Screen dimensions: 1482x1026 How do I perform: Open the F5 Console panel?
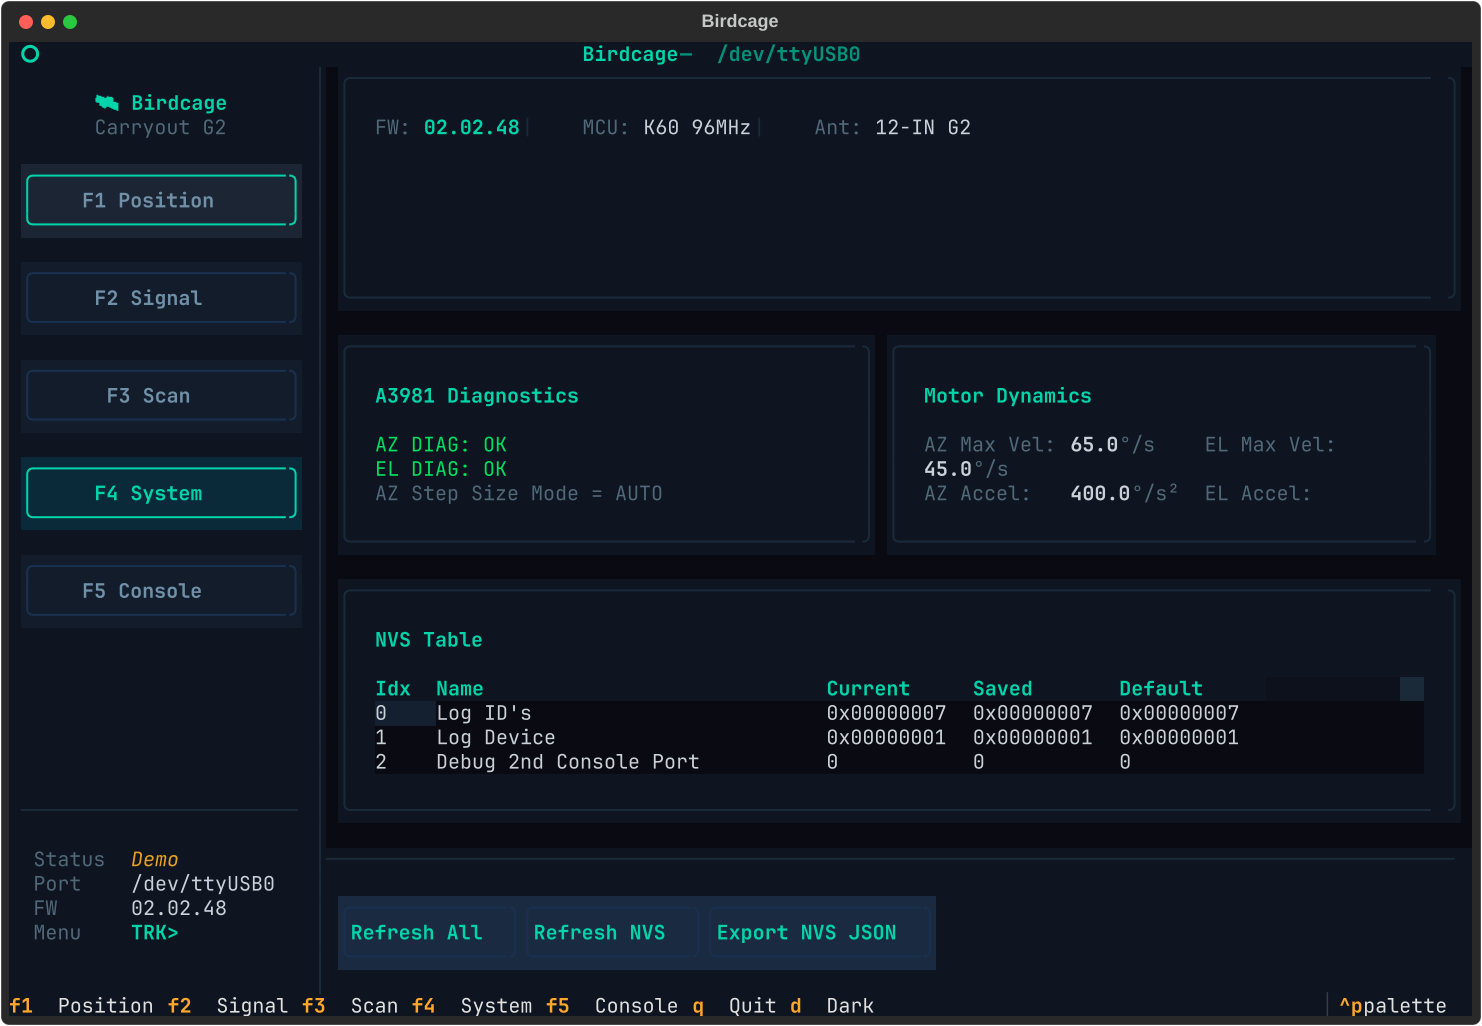[161, 590]
